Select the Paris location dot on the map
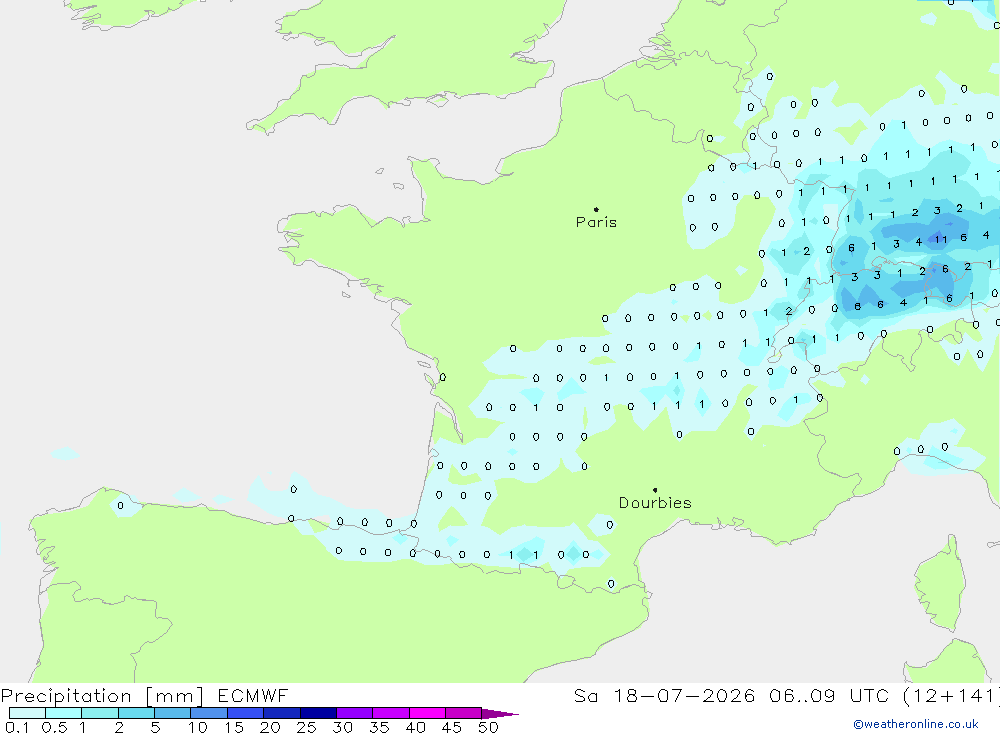This screenshot has height=733, width=1000. click(x=596, y=209)
